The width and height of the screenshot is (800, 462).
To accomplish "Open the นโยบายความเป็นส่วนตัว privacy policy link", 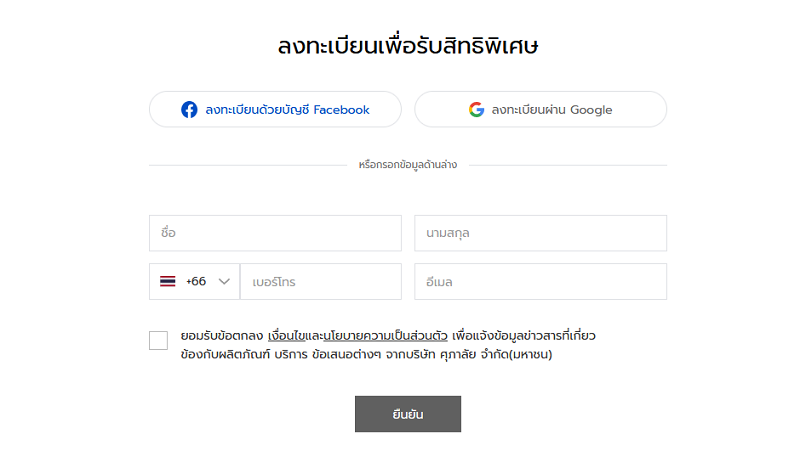I will pos(385,336).
